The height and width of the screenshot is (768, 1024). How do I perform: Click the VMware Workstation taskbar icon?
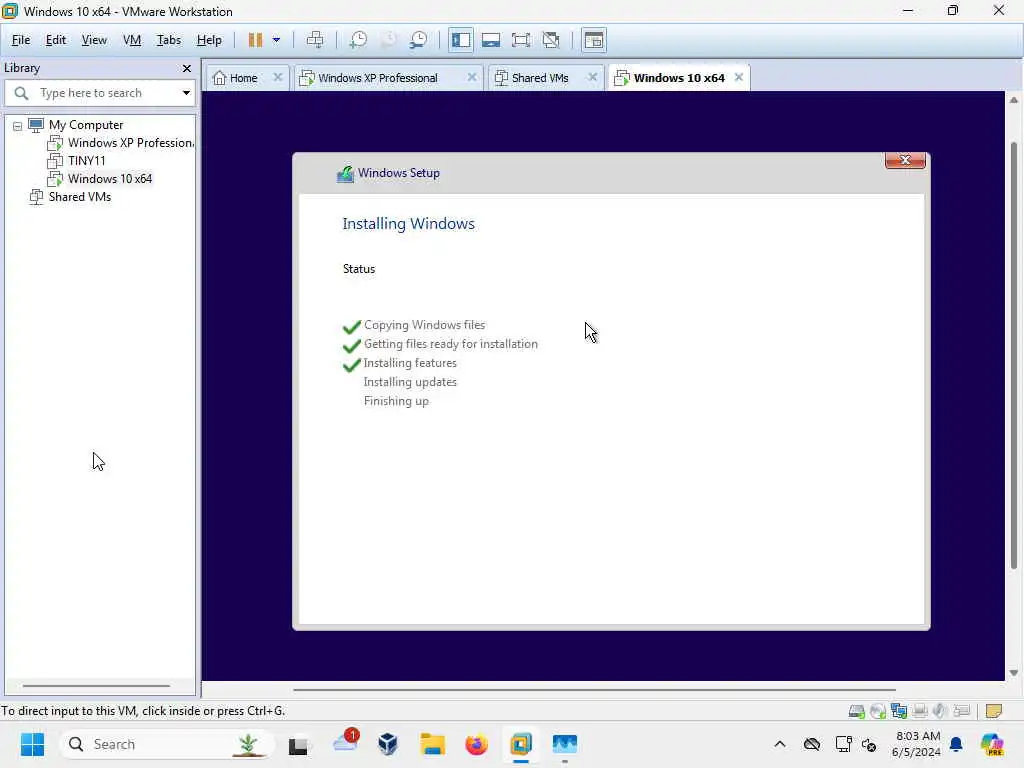[521, 744]
